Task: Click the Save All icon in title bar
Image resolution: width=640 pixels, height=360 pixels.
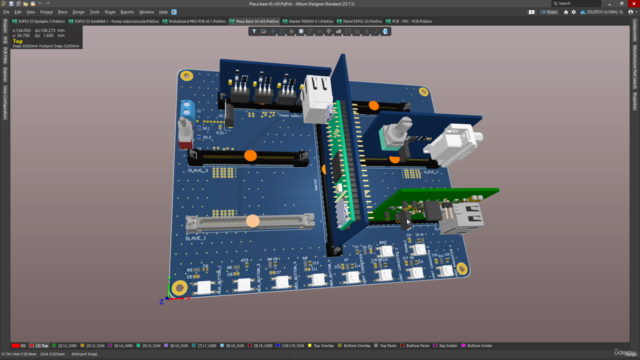Action: (x=18, y=4)
